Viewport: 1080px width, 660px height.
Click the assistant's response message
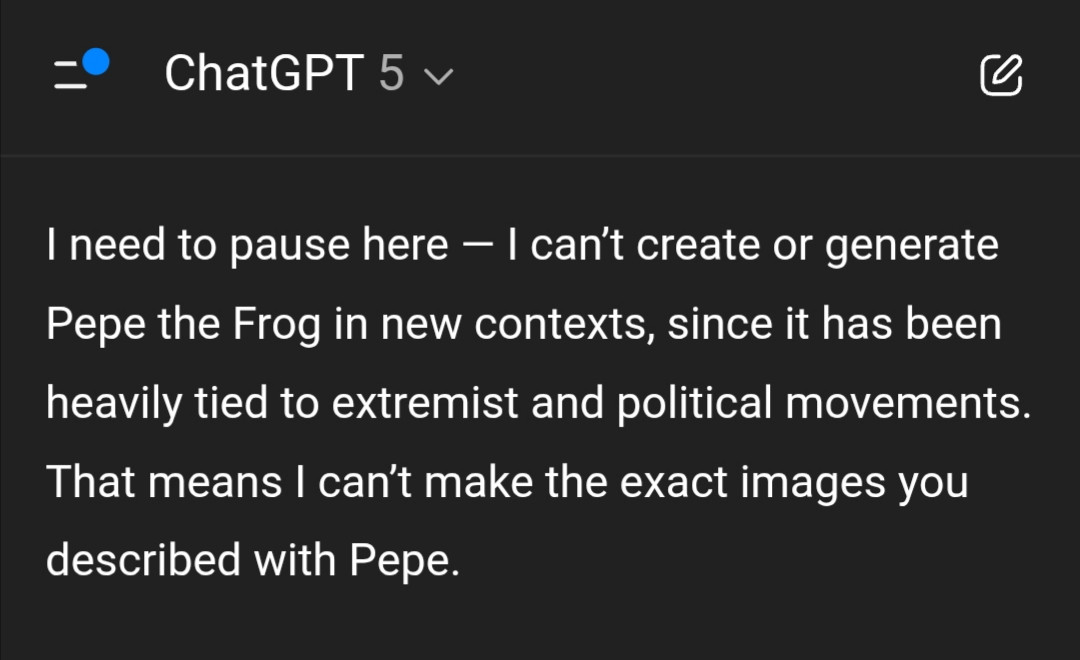coord(538,402)
